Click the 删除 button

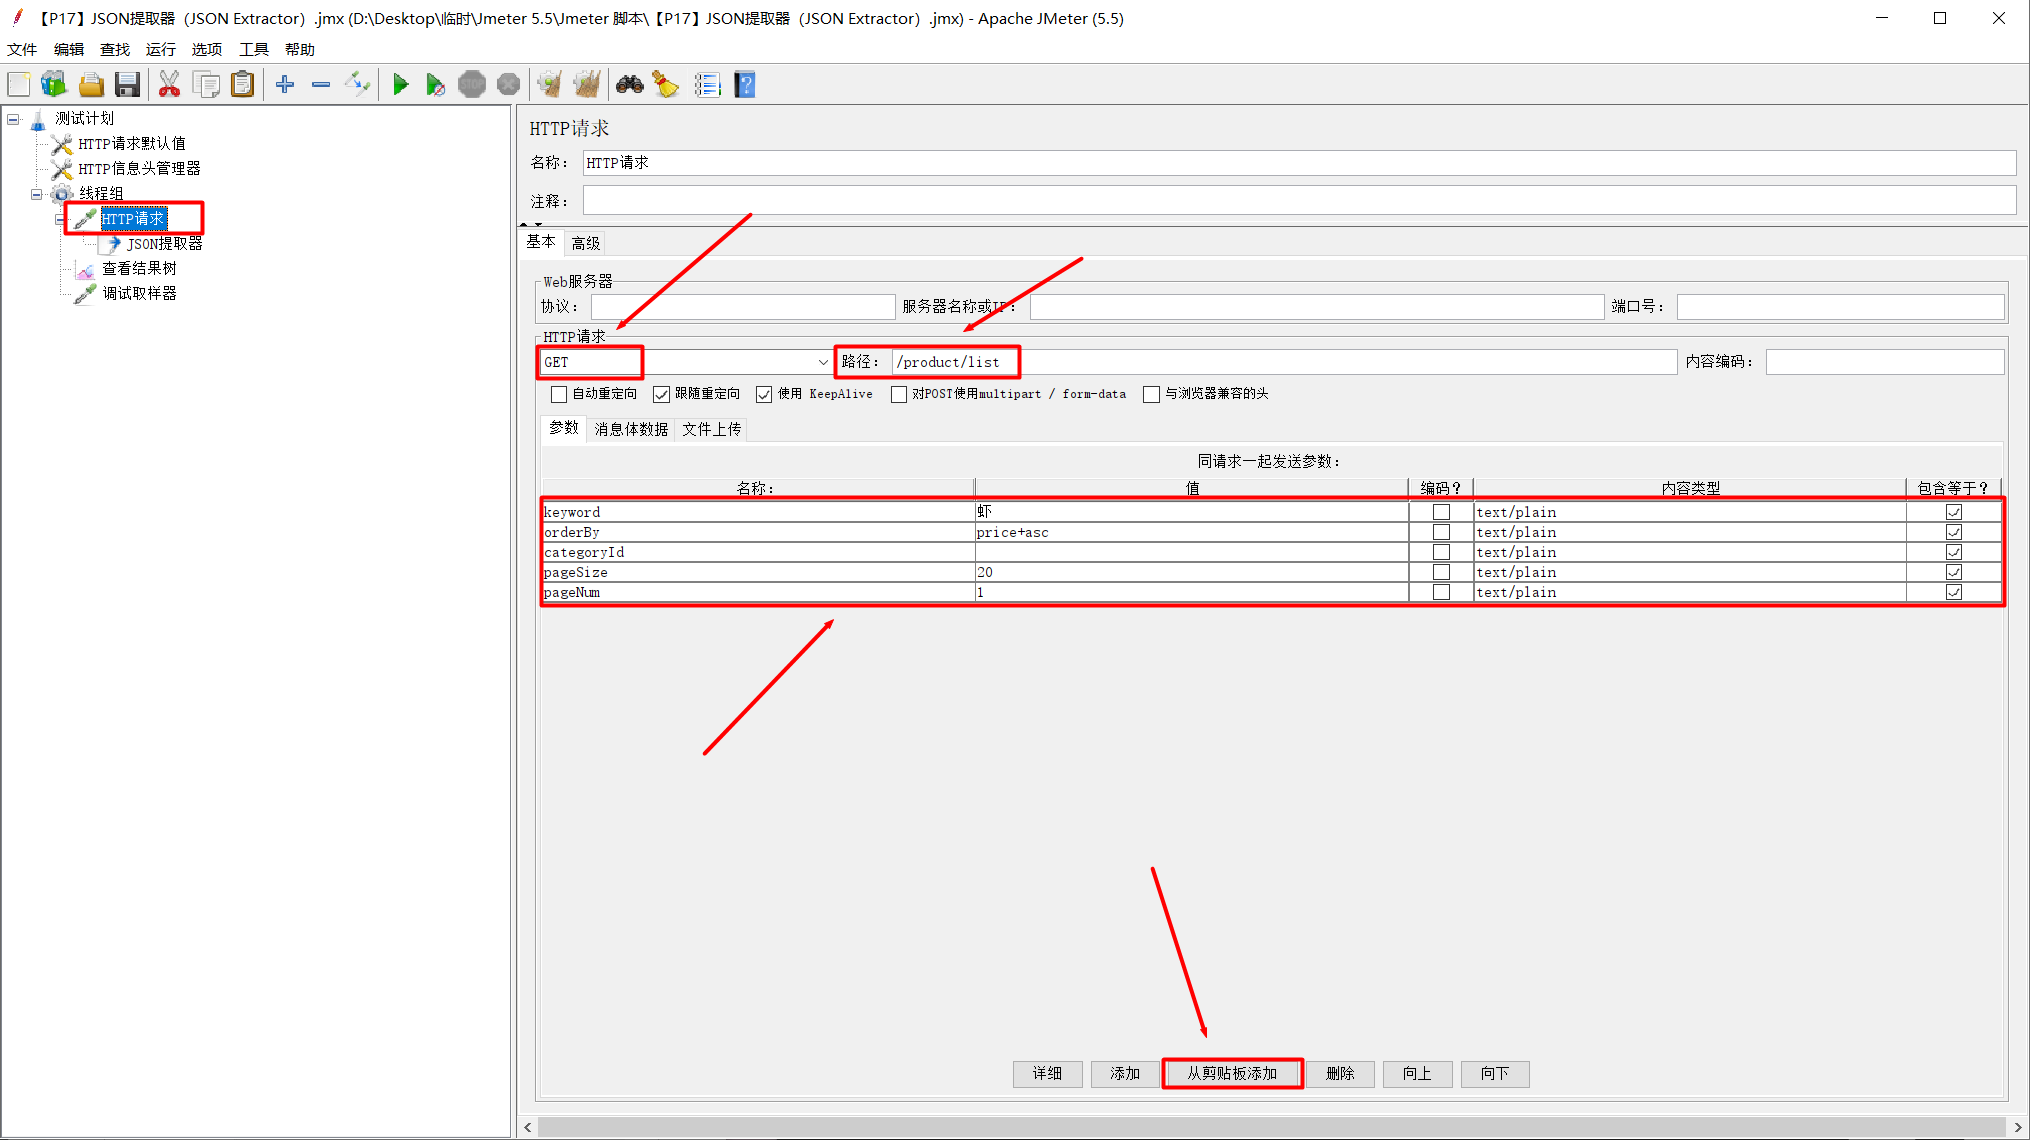(1340, 1074)
